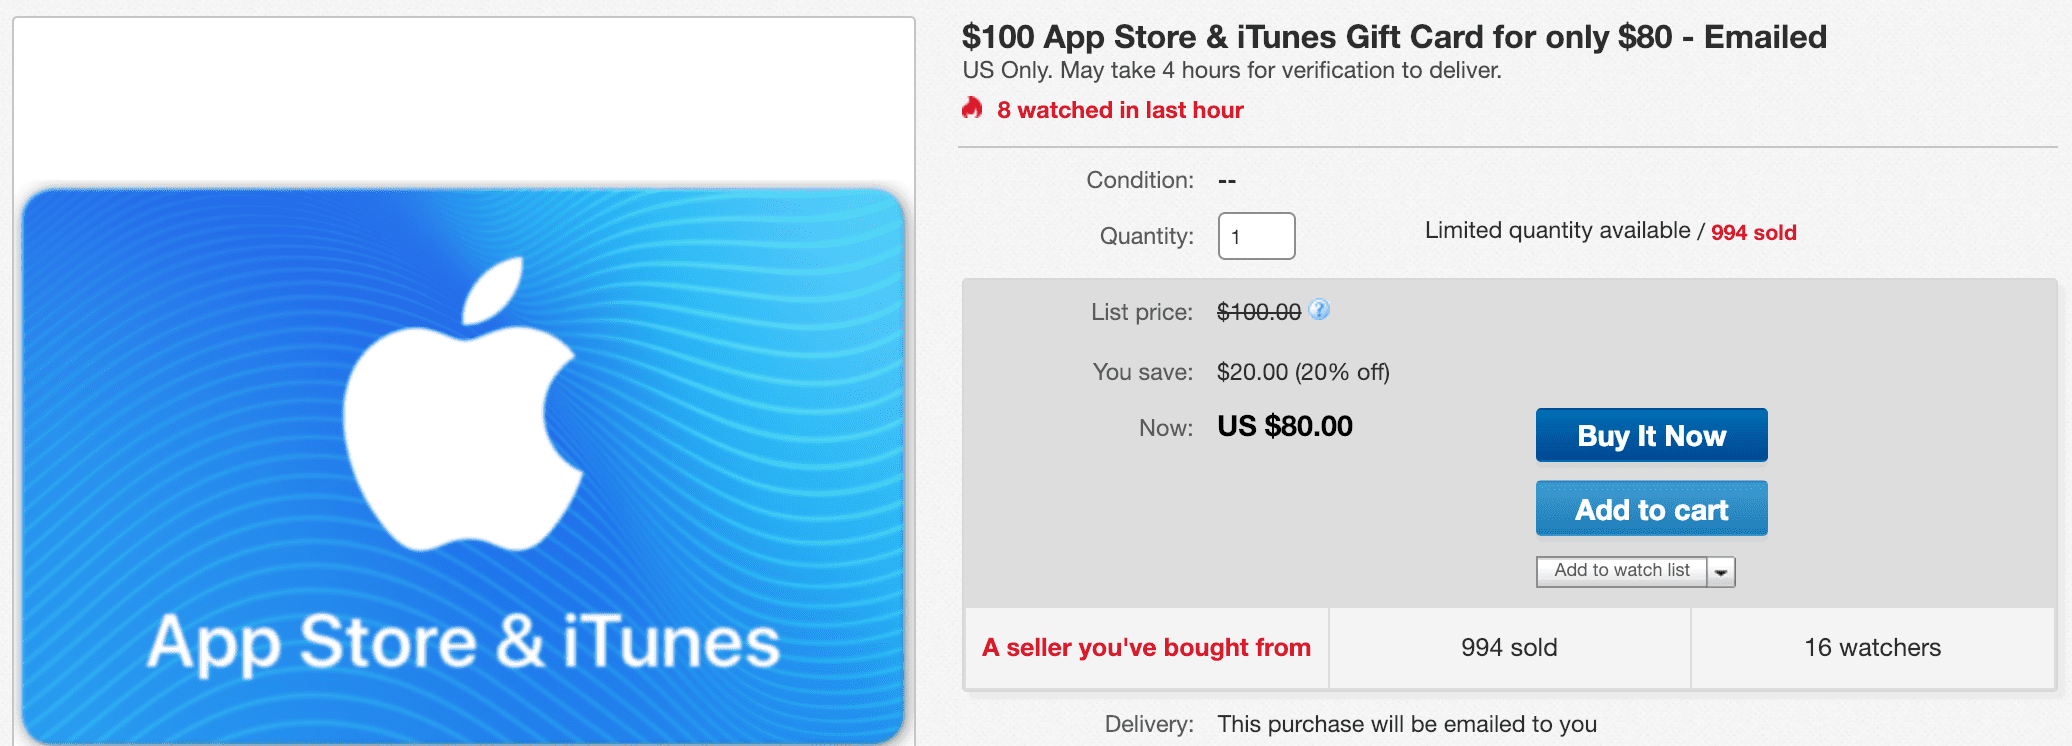Click the crossed-out $100.00 list price
Image resolution: width=2072 pixels, height=746 pixels.
click(1258, 313)
